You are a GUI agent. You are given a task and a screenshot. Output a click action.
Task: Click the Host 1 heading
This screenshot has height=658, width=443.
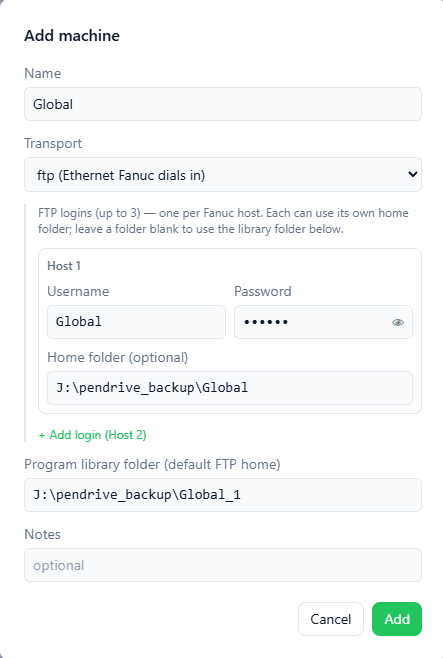coord(64,266)
